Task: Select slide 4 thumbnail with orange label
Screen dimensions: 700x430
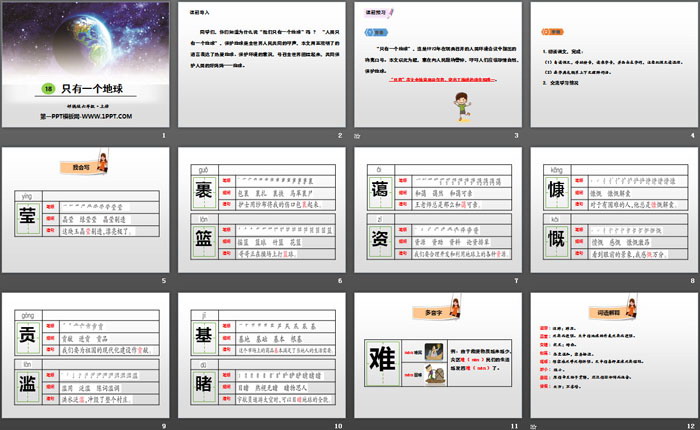Action: click(x=614, y=64)
